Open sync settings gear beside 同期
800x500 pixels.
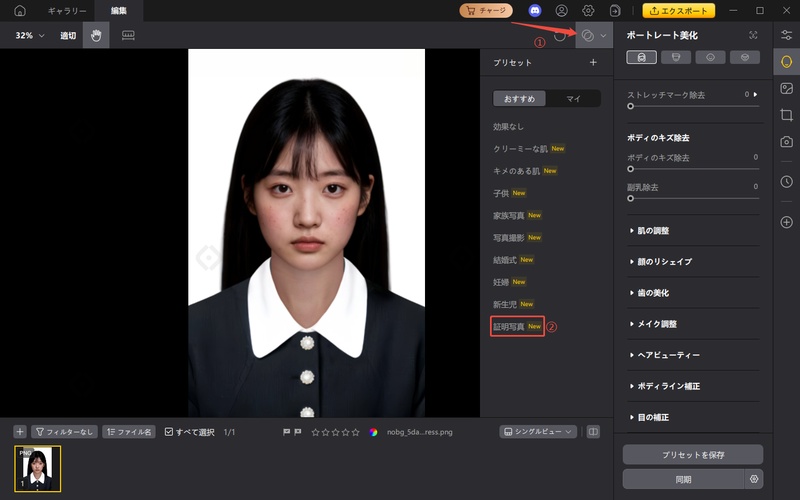754,479
